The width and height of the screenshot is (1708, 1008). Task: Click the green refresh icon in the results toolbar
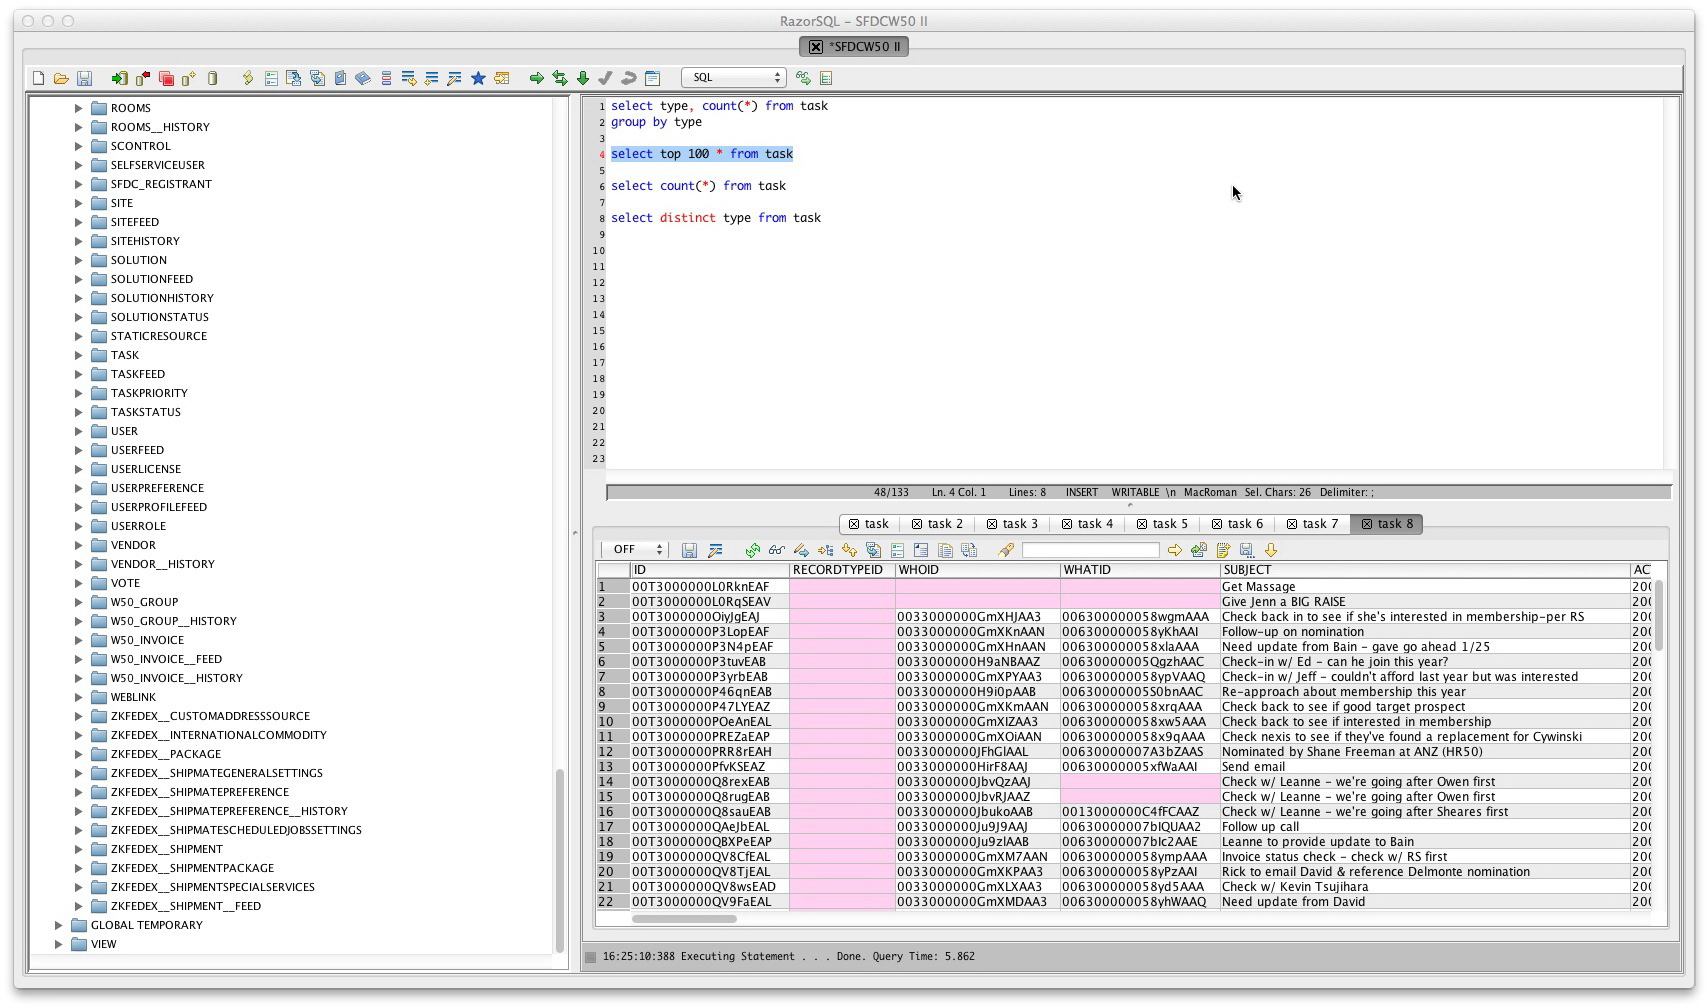coord(752,550)
